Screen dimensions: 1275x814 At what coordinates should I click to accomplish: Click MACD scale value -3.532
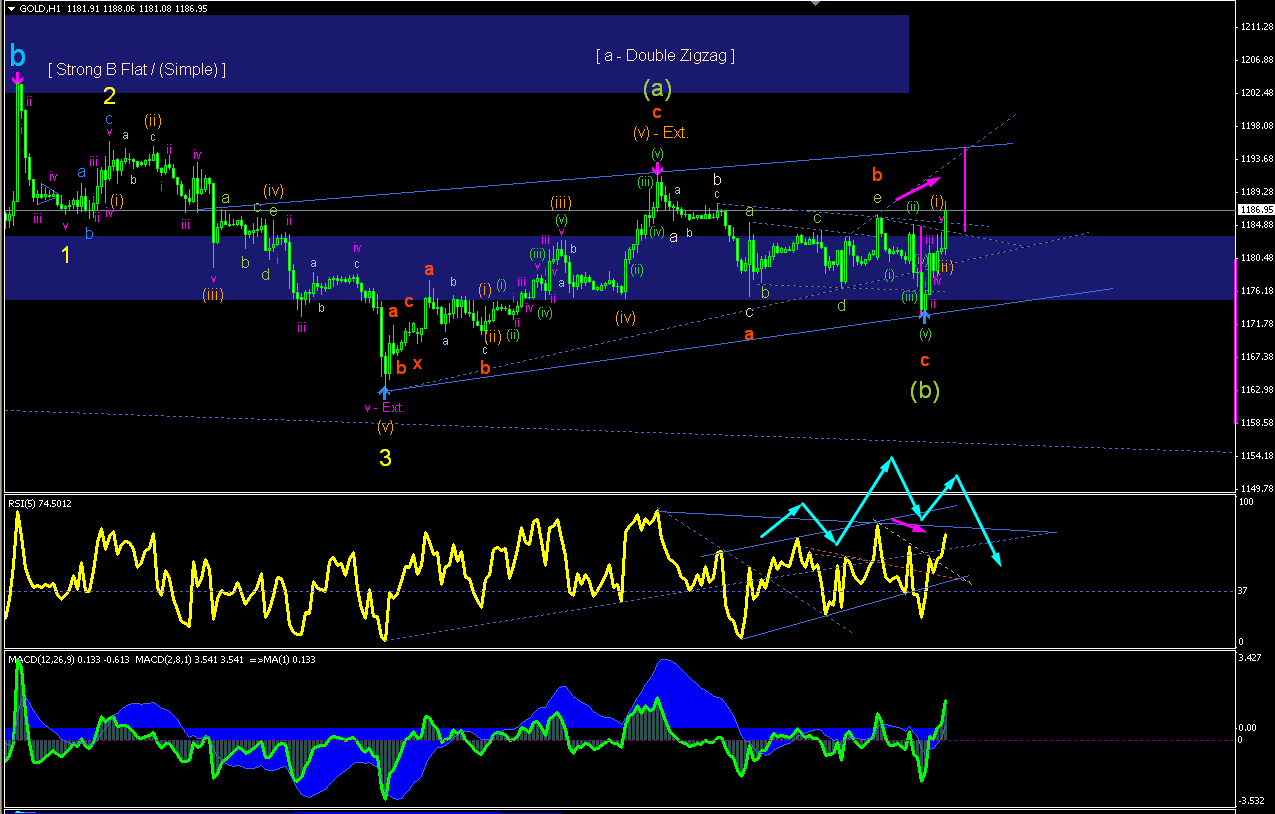pyautogui.click(x=1252, y=800)
